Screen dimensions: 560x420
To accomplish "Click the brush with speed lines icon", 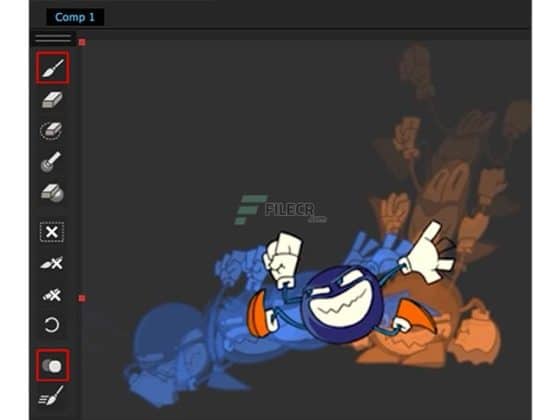I will [51, 396].
